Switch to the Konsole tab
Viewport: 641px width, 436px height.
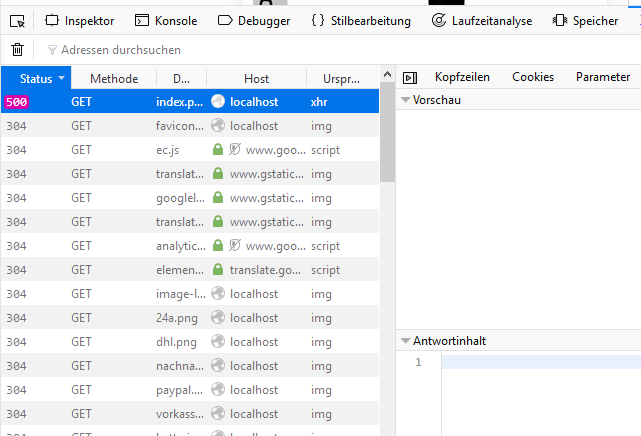click(x=166, y=20)
